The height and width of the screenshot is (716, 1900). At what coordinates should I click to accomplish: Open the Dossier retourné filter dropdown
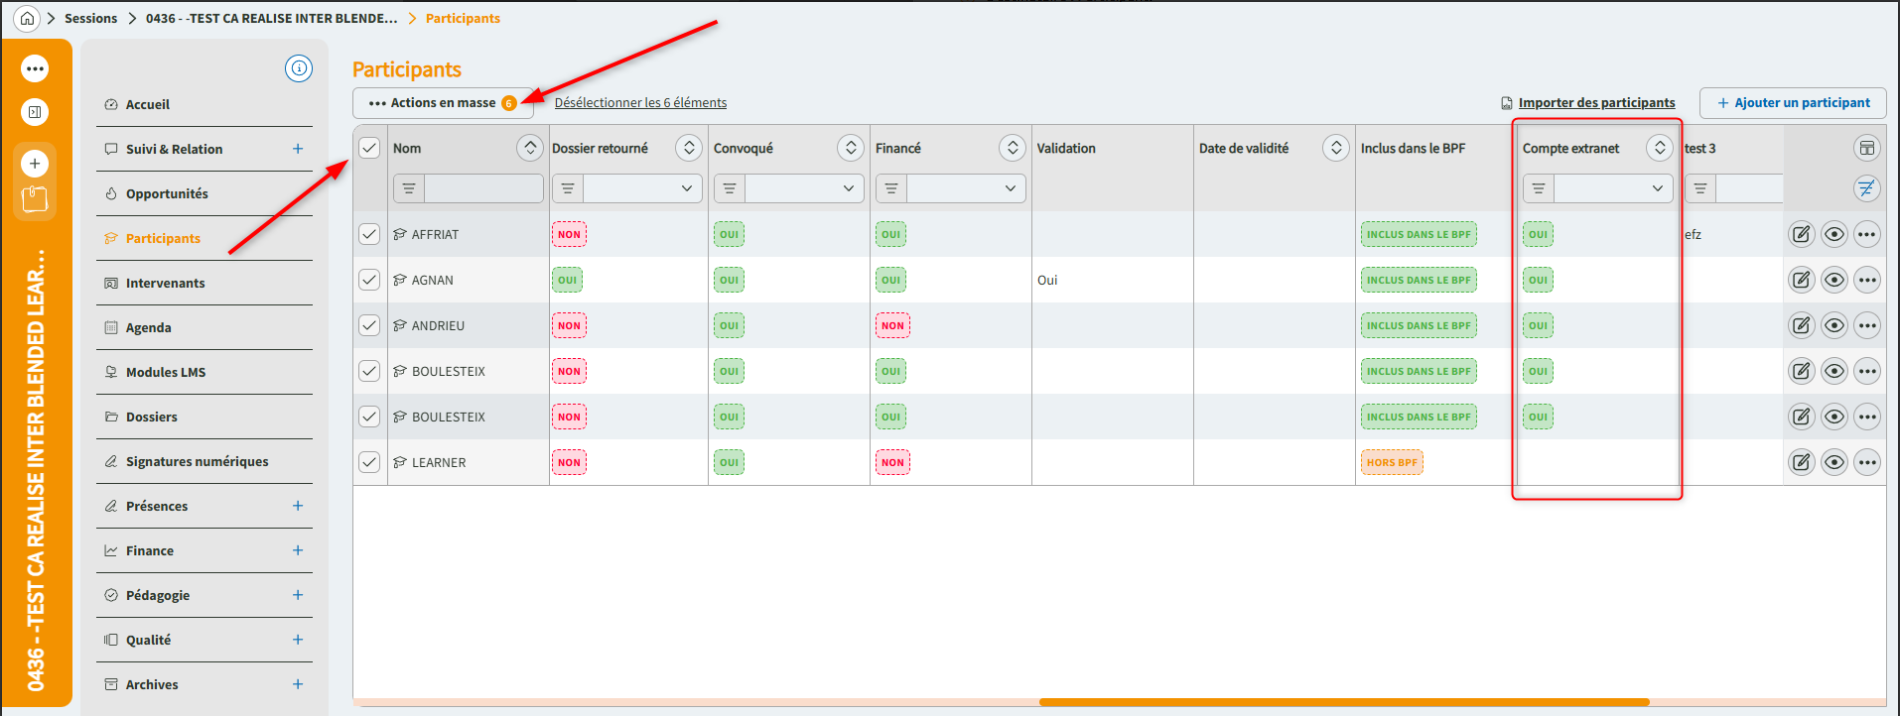tap(642, 188)
